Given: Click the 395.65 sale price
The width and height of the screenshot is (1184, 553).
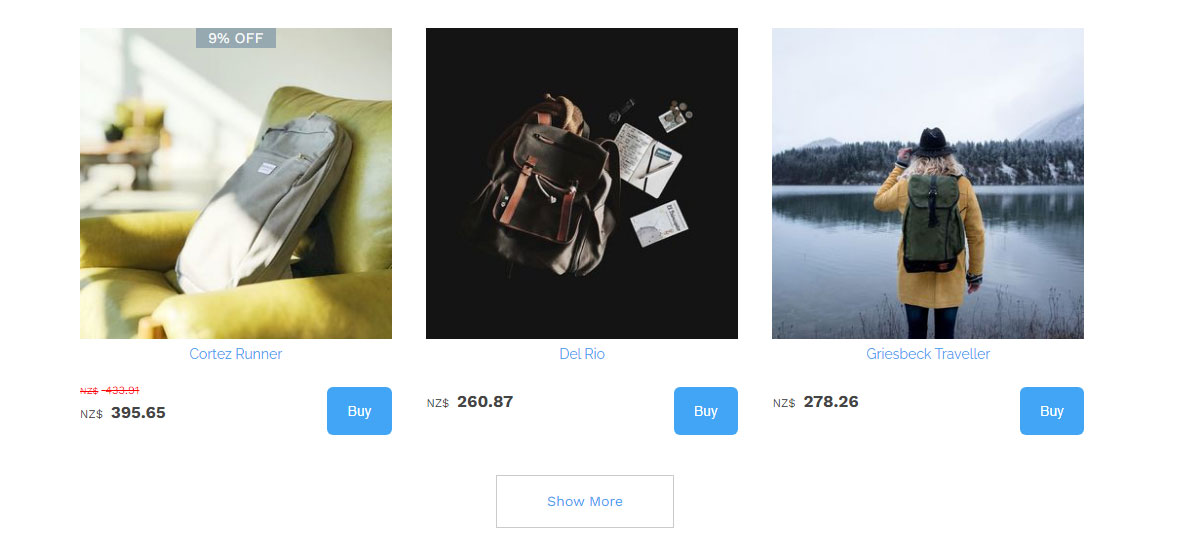Looking at the screenshot, I should (138, 412).
